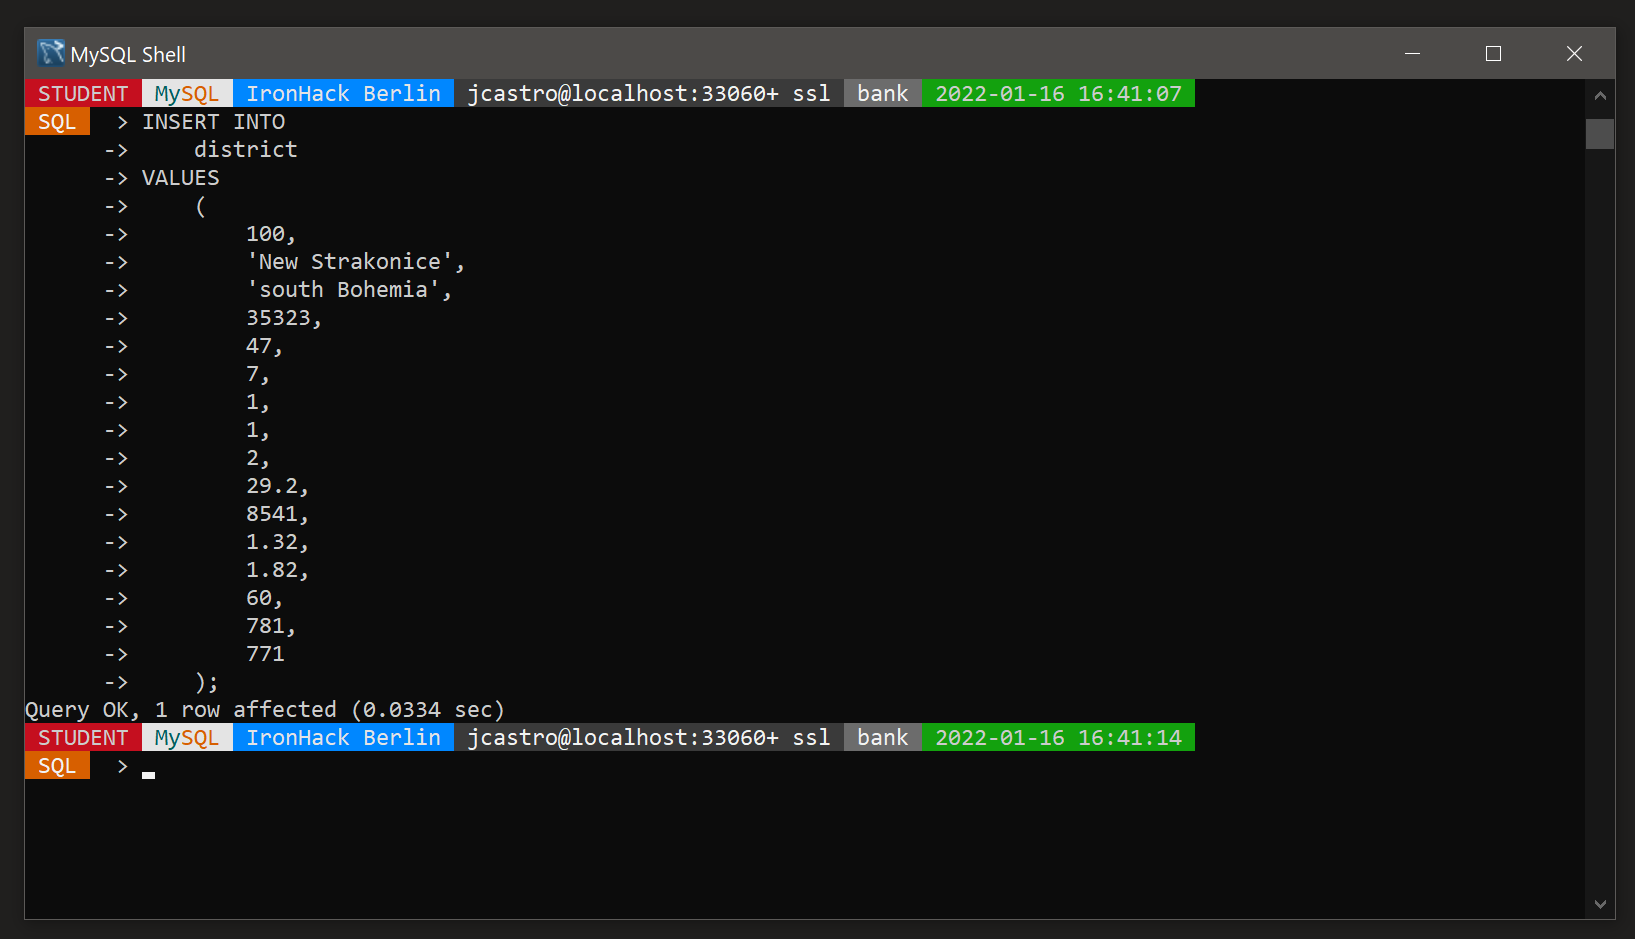Select the IronHack Berlin label on the lower bar

pos(343,737)
